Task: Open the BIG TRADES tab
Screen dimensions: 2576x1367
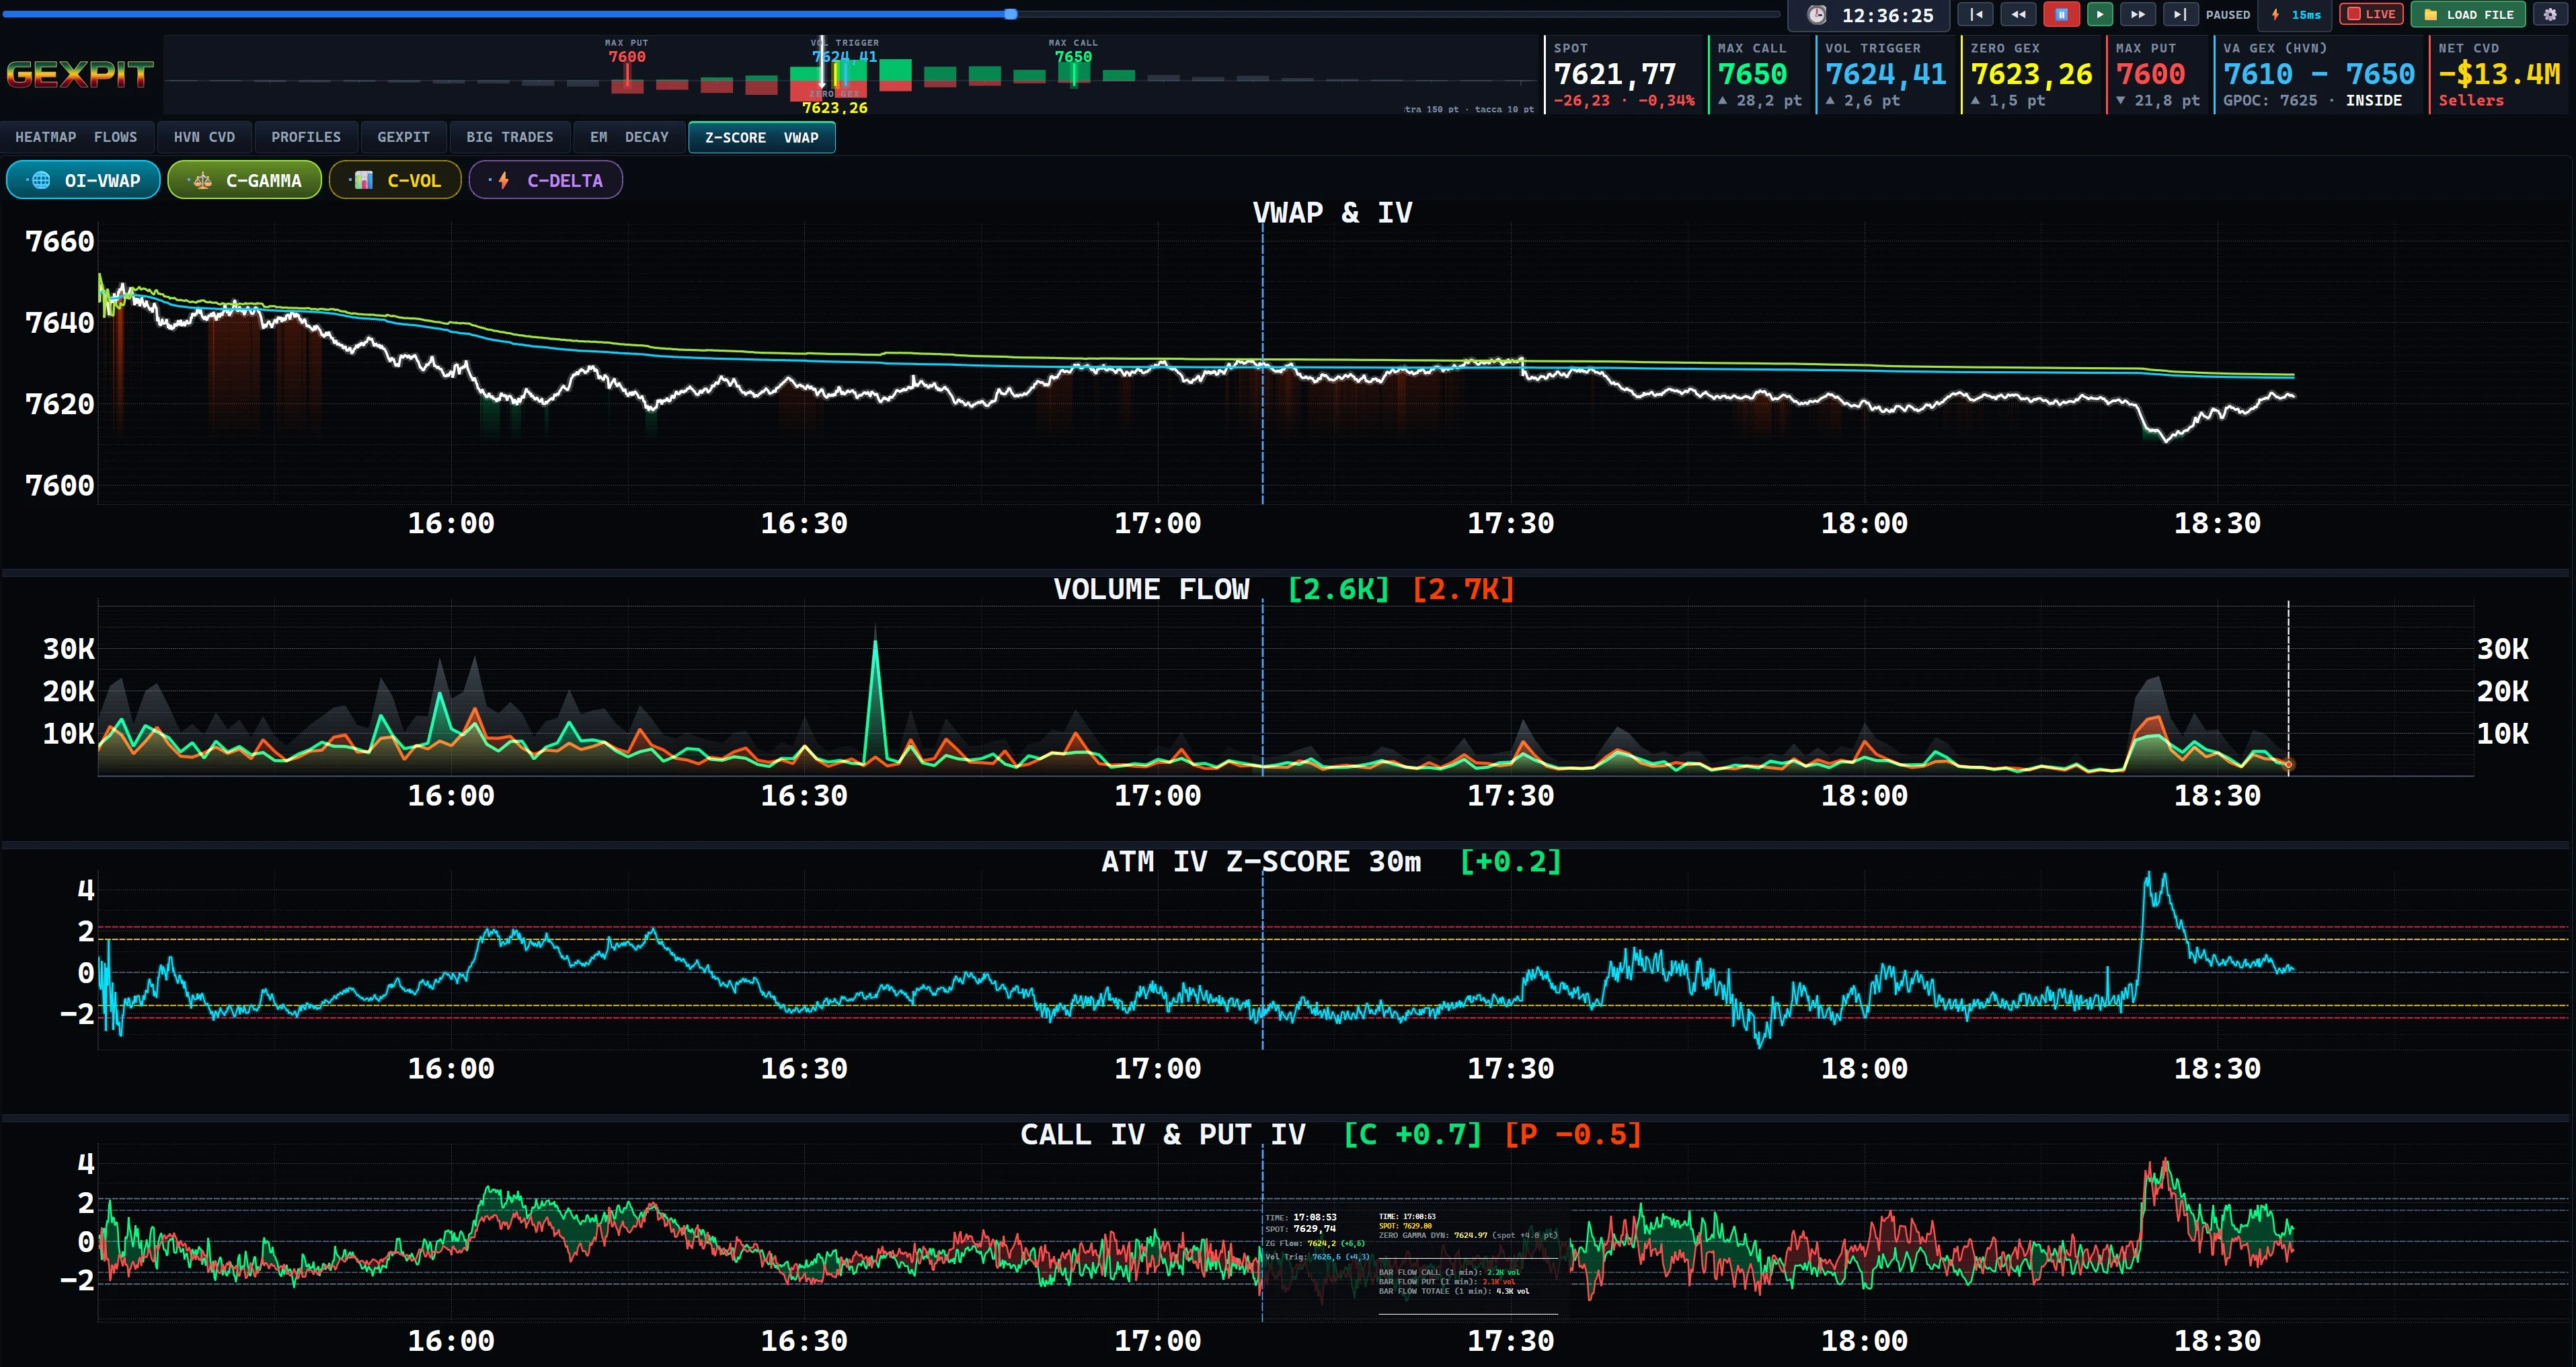Action: pos(509,137)
